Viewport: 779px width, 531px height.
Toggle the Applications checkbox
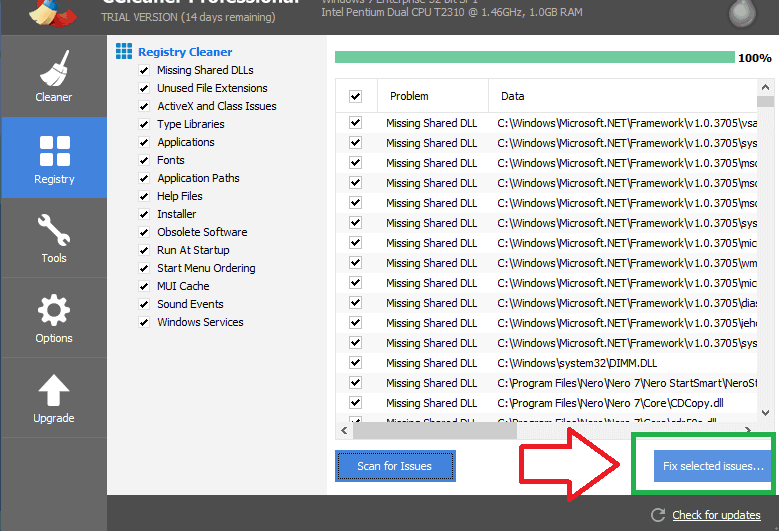[144, 142]
